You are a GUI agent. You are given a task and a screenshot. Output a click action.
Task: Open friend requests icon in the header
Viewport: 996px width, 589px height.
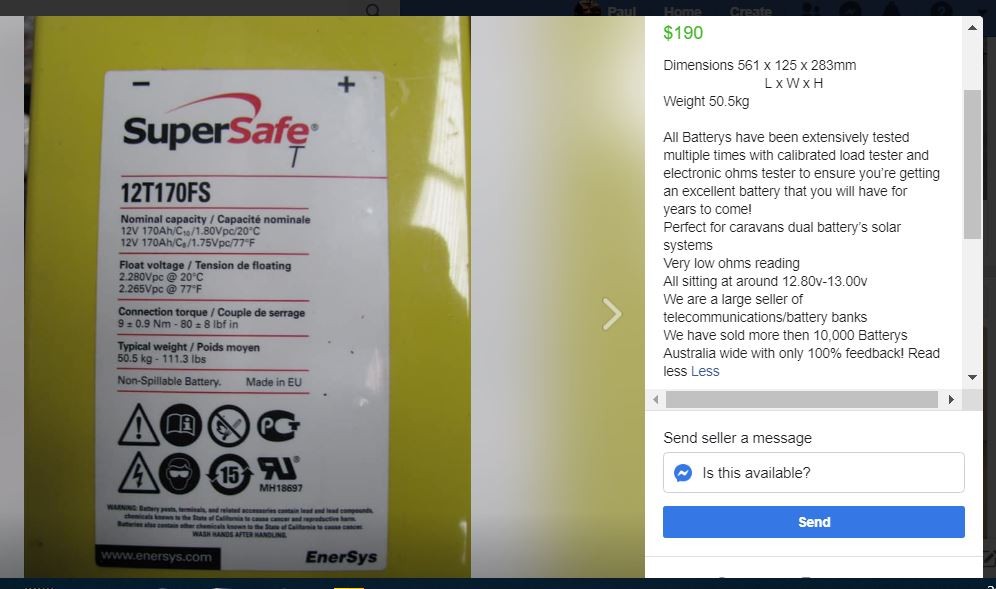point(811,10)
